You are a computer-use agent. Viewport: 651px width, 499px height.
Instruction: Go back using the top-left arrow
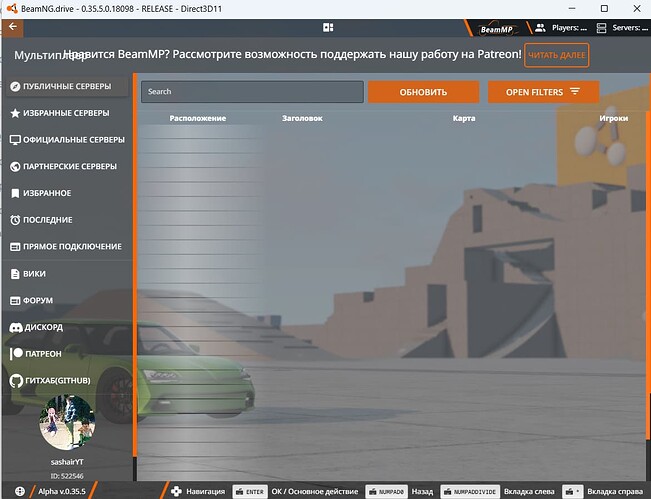click(13, 27)
